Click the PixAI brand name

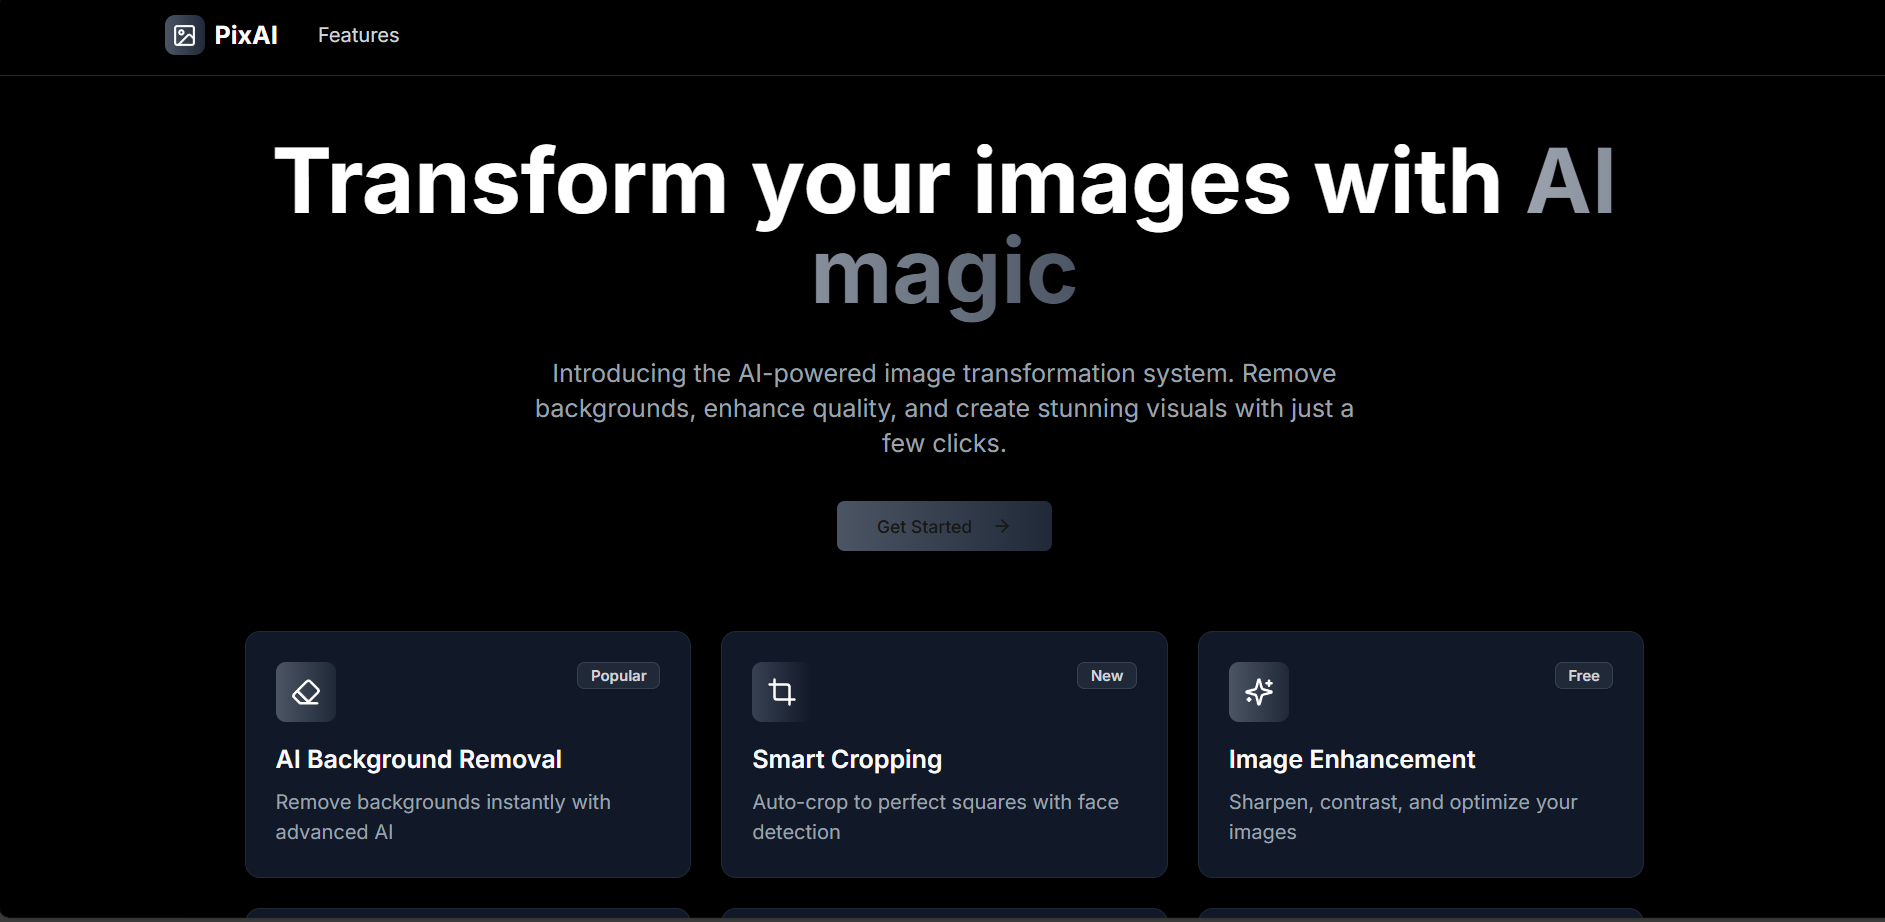(245, 34)
